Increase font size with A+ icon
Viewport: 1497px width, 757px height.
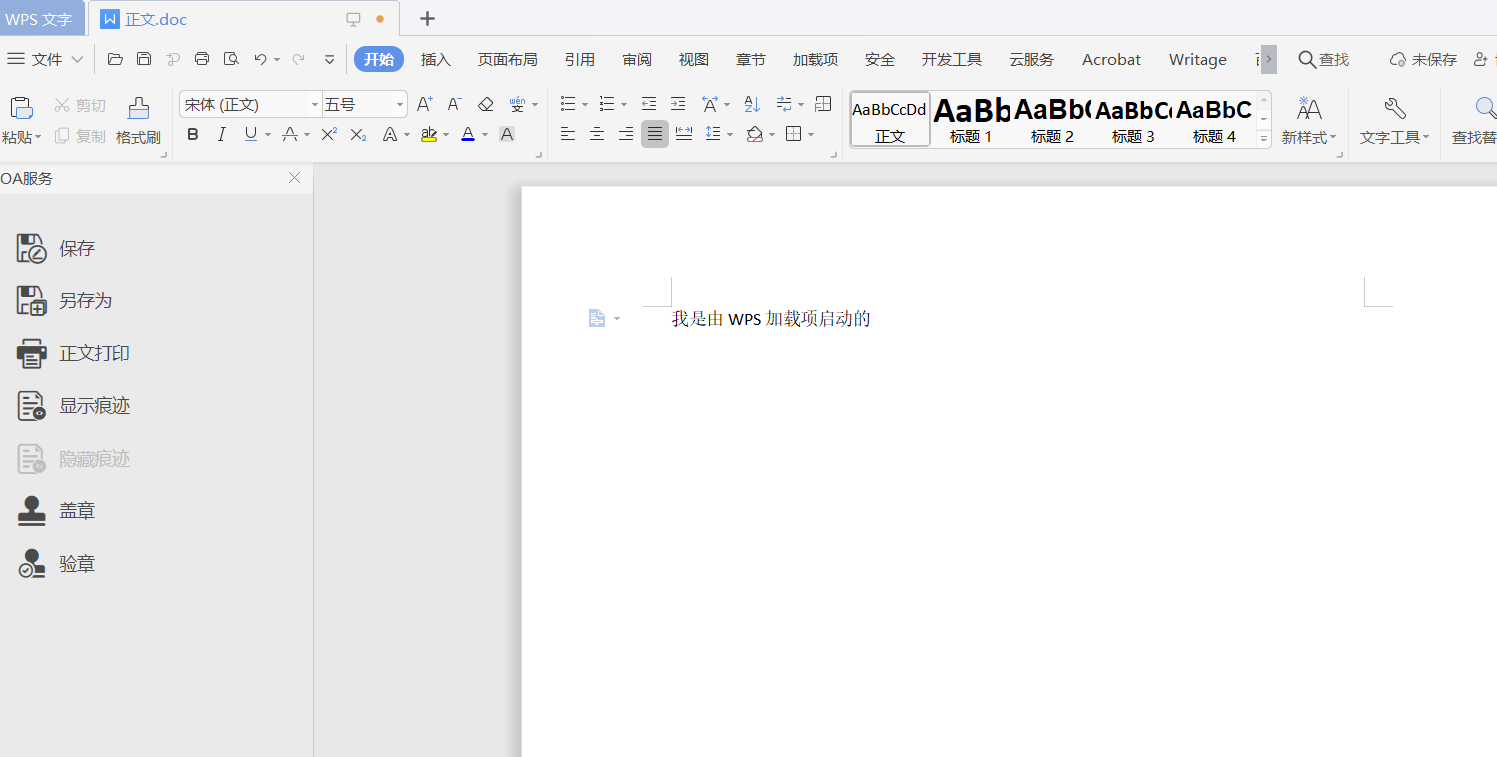pos(425,104)
